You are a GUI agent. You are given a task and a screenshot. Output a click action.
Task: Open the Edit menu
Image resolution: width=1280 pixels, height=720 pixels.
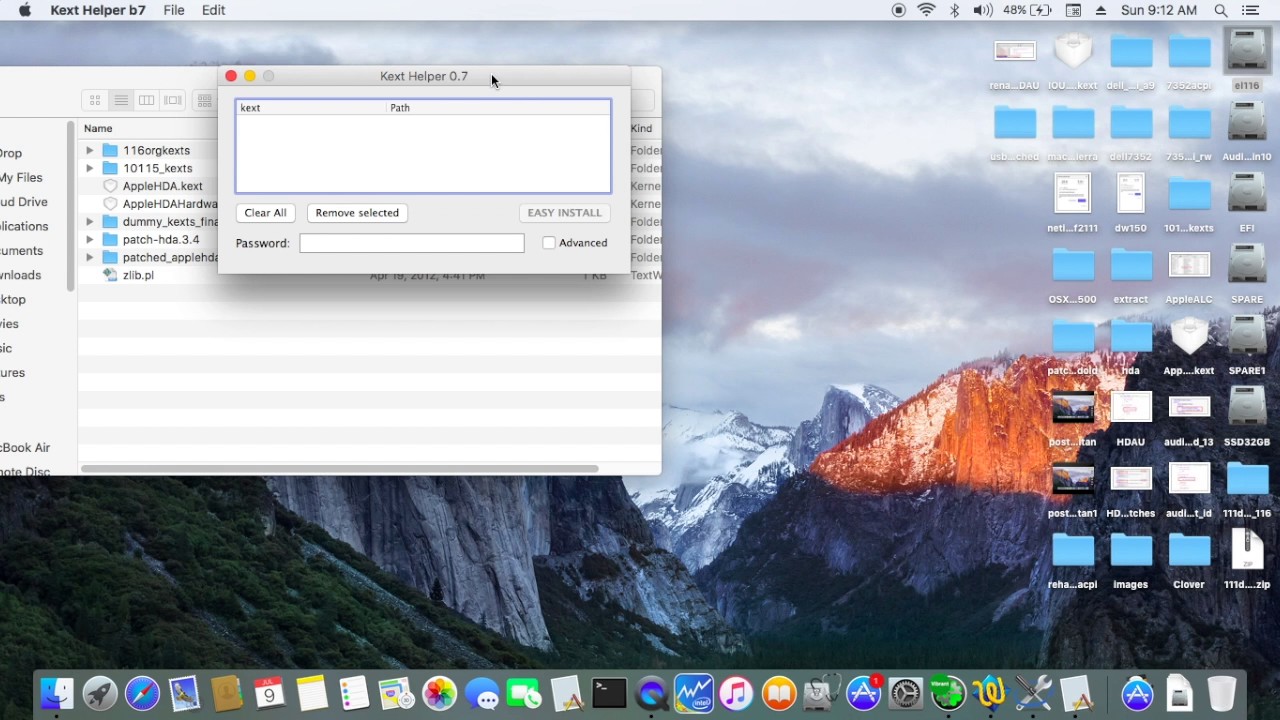[x=213, y=10]
